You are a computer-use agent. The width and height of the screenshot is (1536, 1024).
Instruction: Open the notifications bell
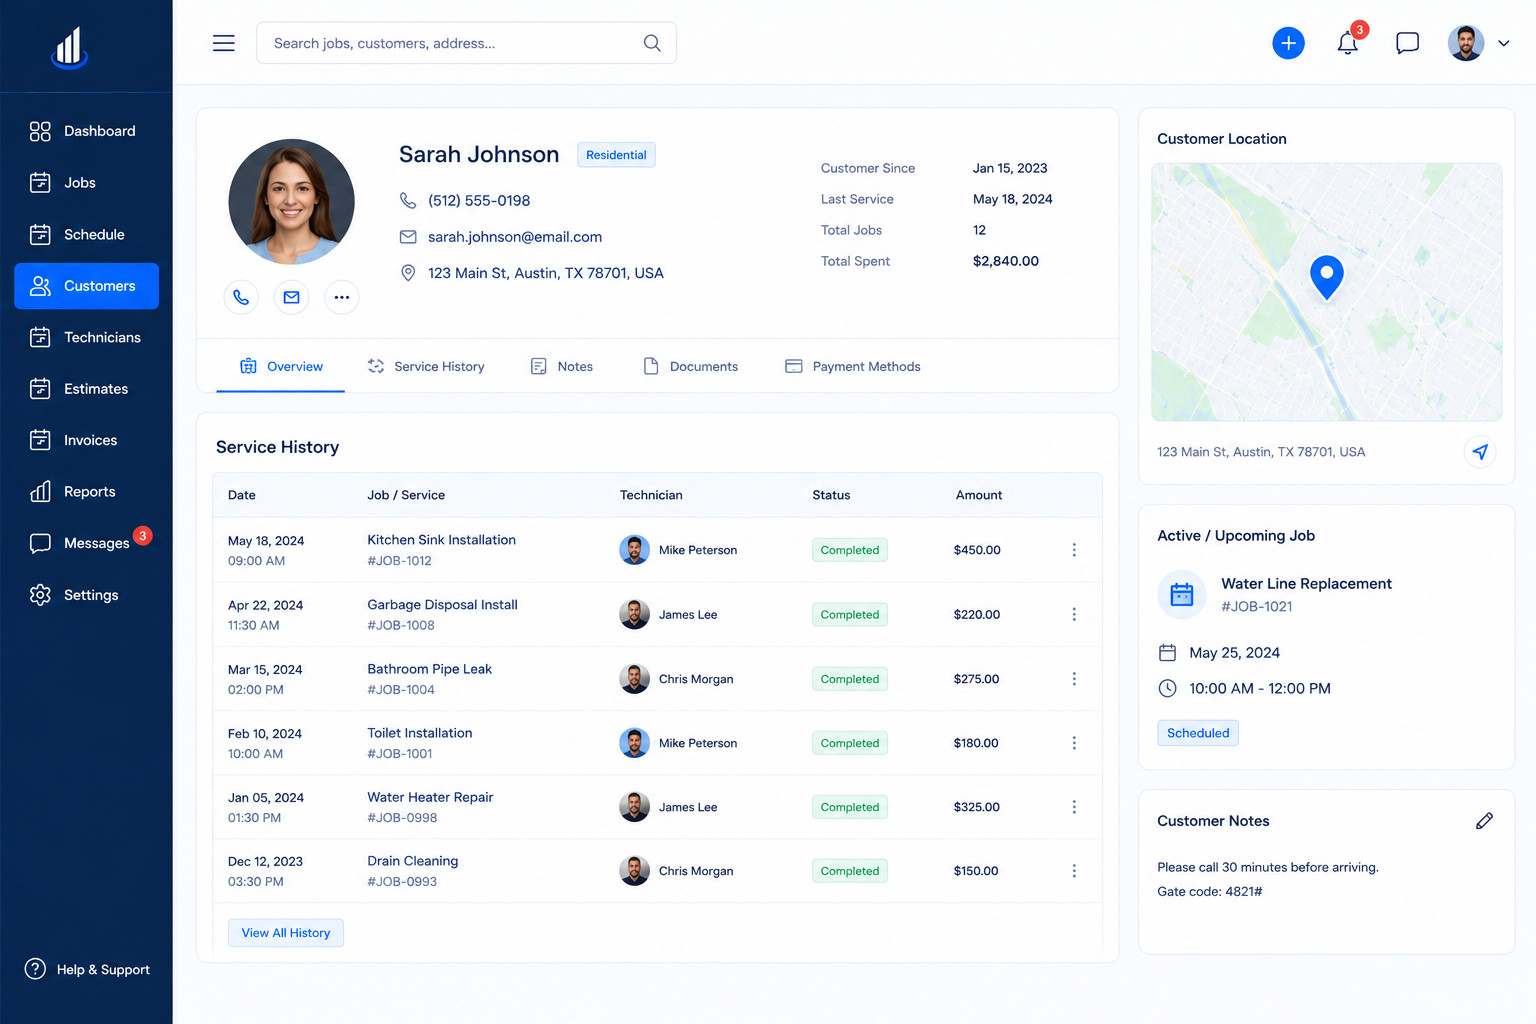1348,43
